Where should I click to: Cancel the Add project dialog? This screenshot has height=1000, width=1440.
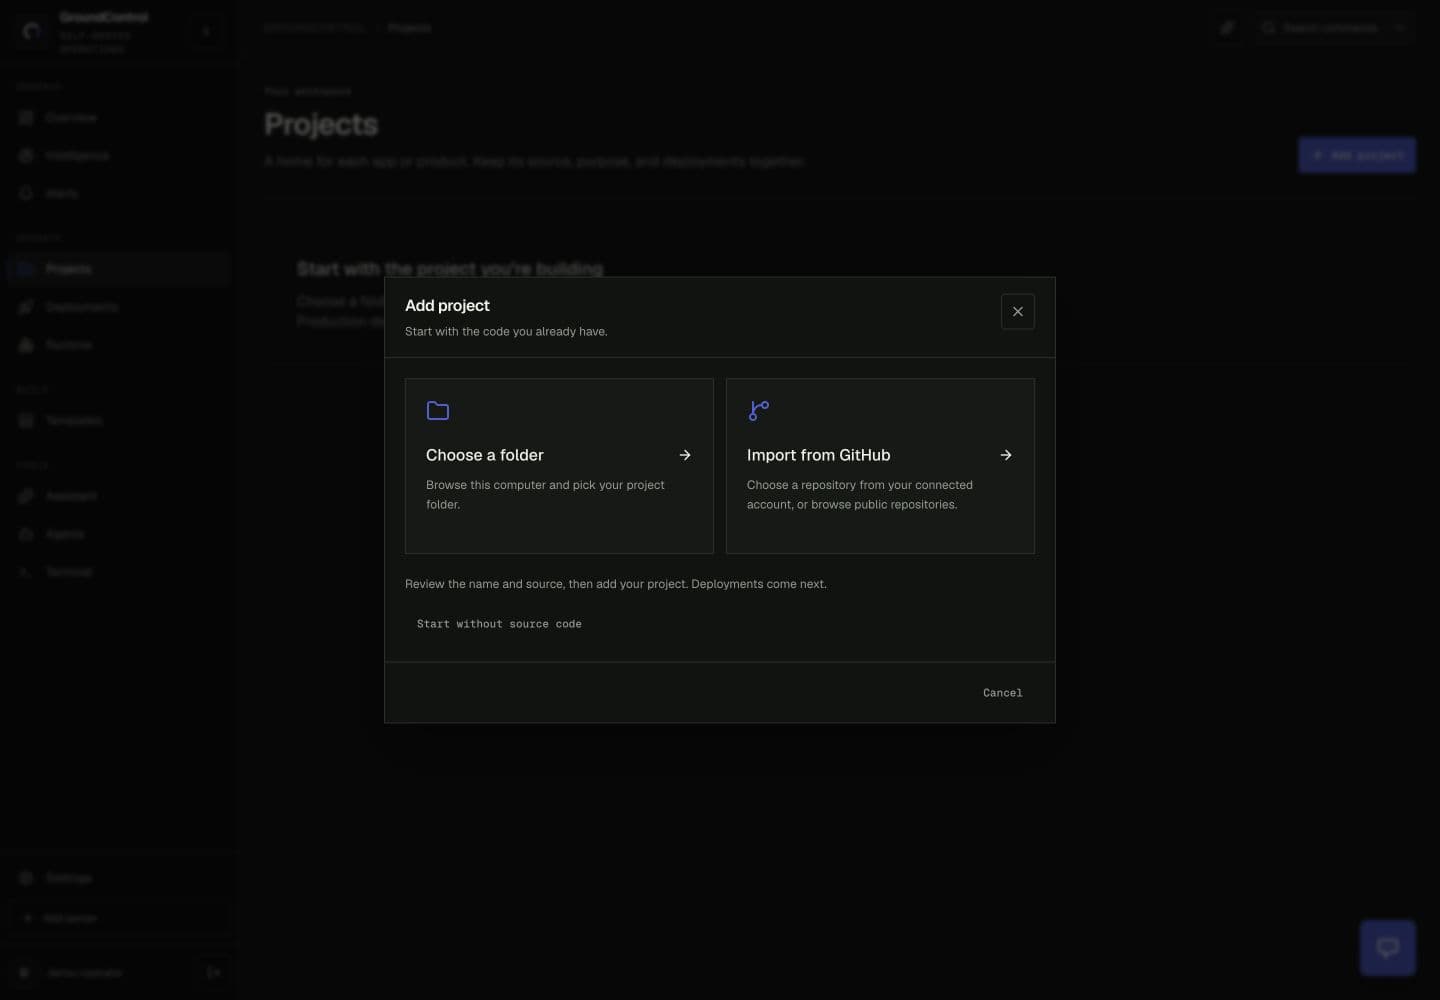click(x=1002, y=693)
